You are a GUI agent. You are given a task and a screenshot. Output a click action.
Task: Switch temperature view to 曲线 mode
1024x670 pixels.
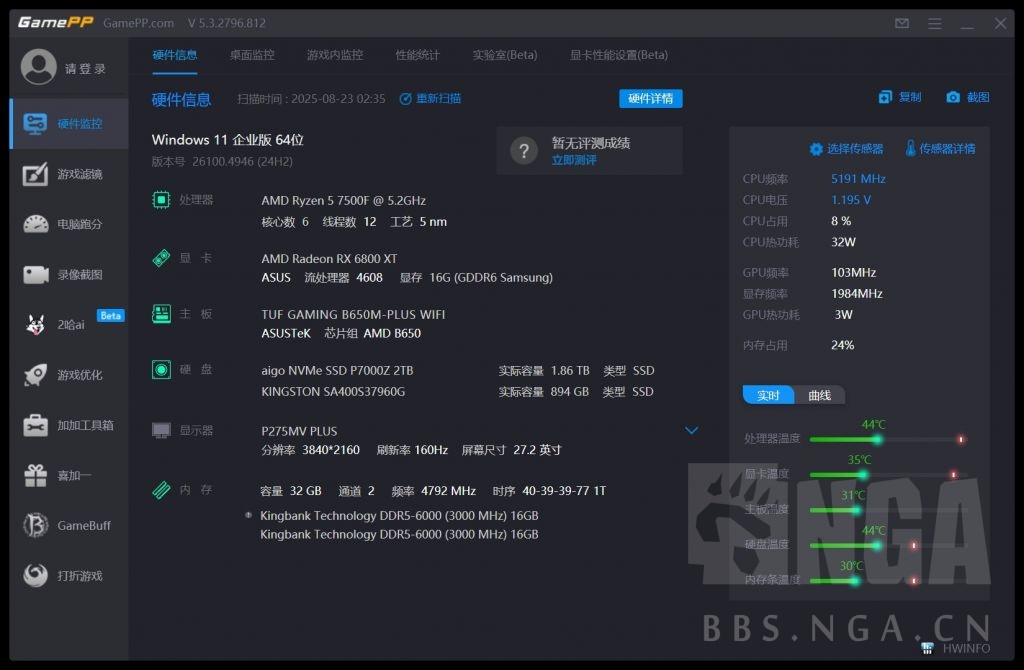tap(820, 395)
